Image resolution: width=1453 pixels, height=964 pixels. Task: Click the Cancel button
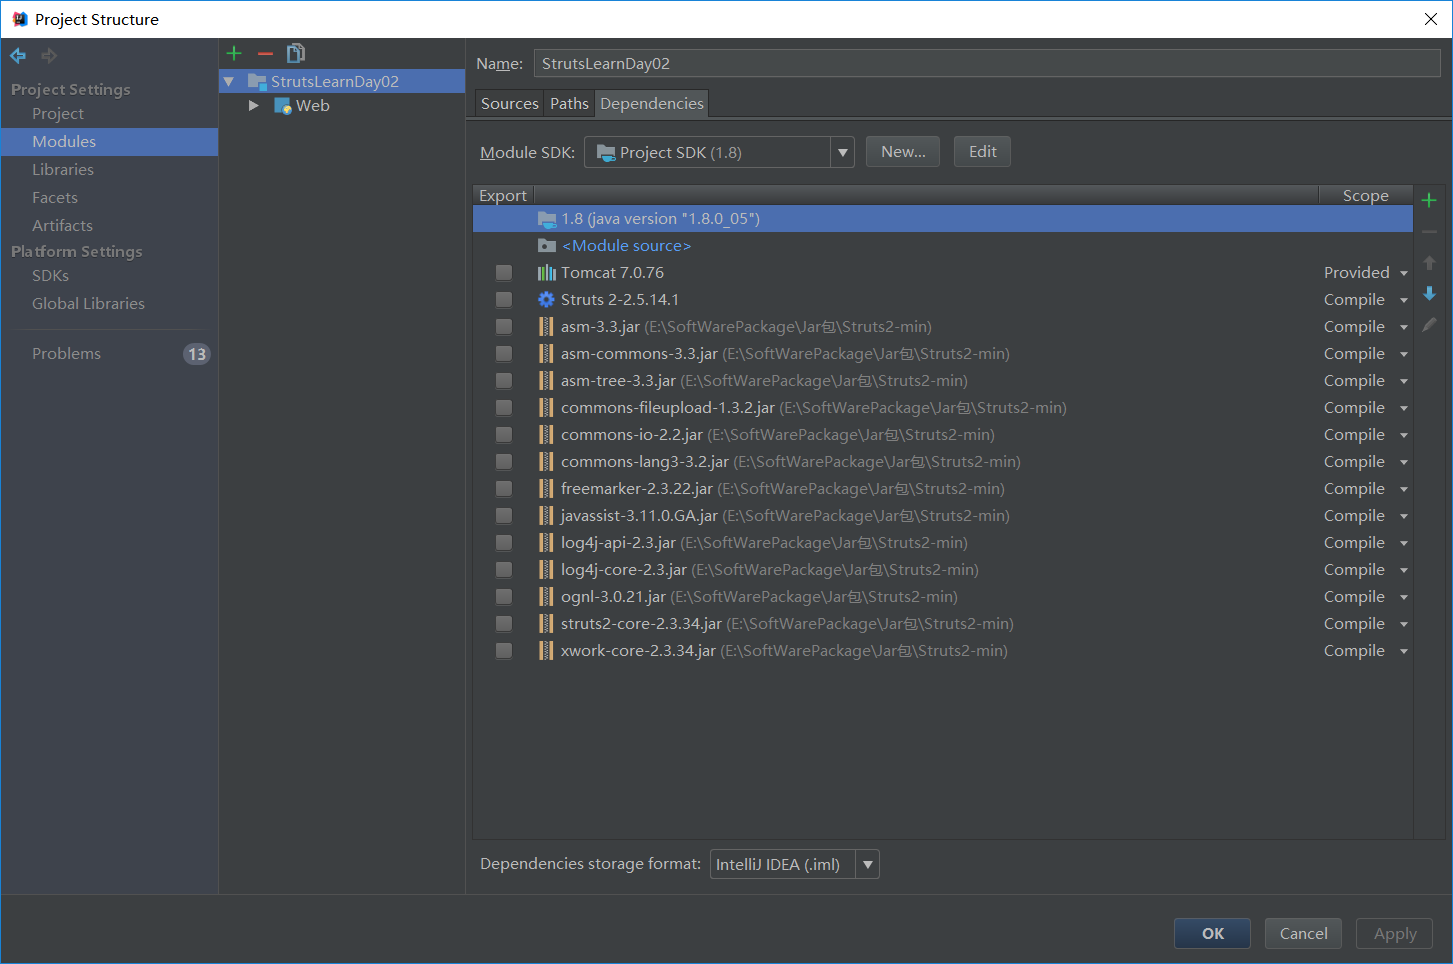[1303, 933]
